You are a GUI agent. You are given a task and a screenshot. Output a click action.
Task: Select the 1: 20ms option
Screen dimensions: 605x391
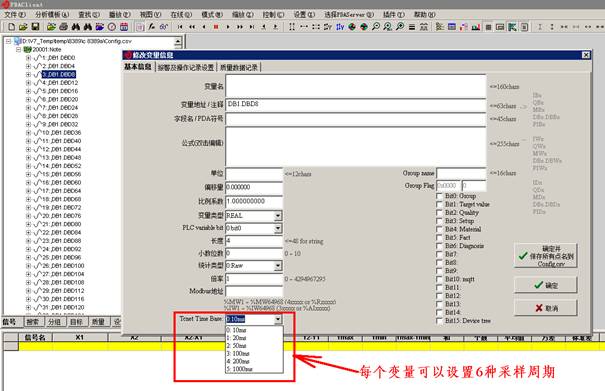[x=254, y=338]
